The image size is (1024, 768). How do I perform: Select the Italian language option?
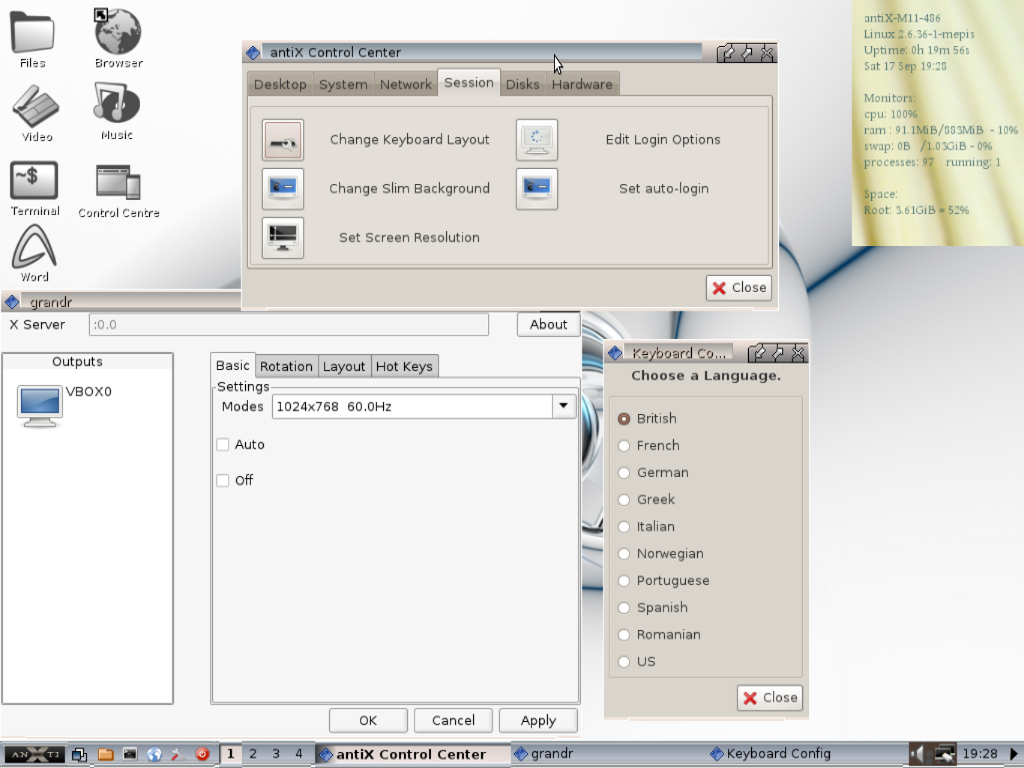point(624,527)
